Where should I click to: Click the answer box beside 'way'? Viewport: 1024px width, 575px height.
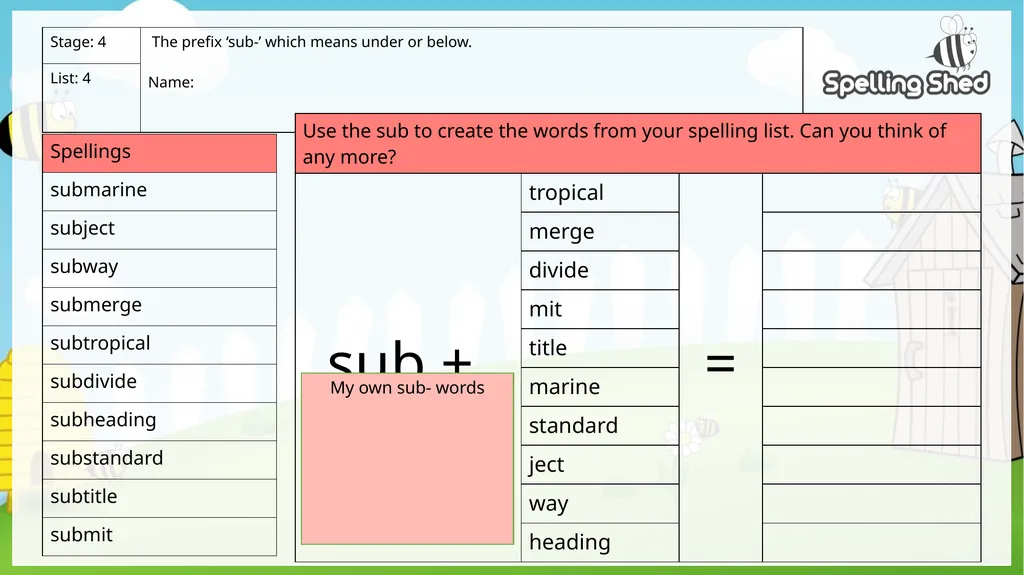click(871, 503)
